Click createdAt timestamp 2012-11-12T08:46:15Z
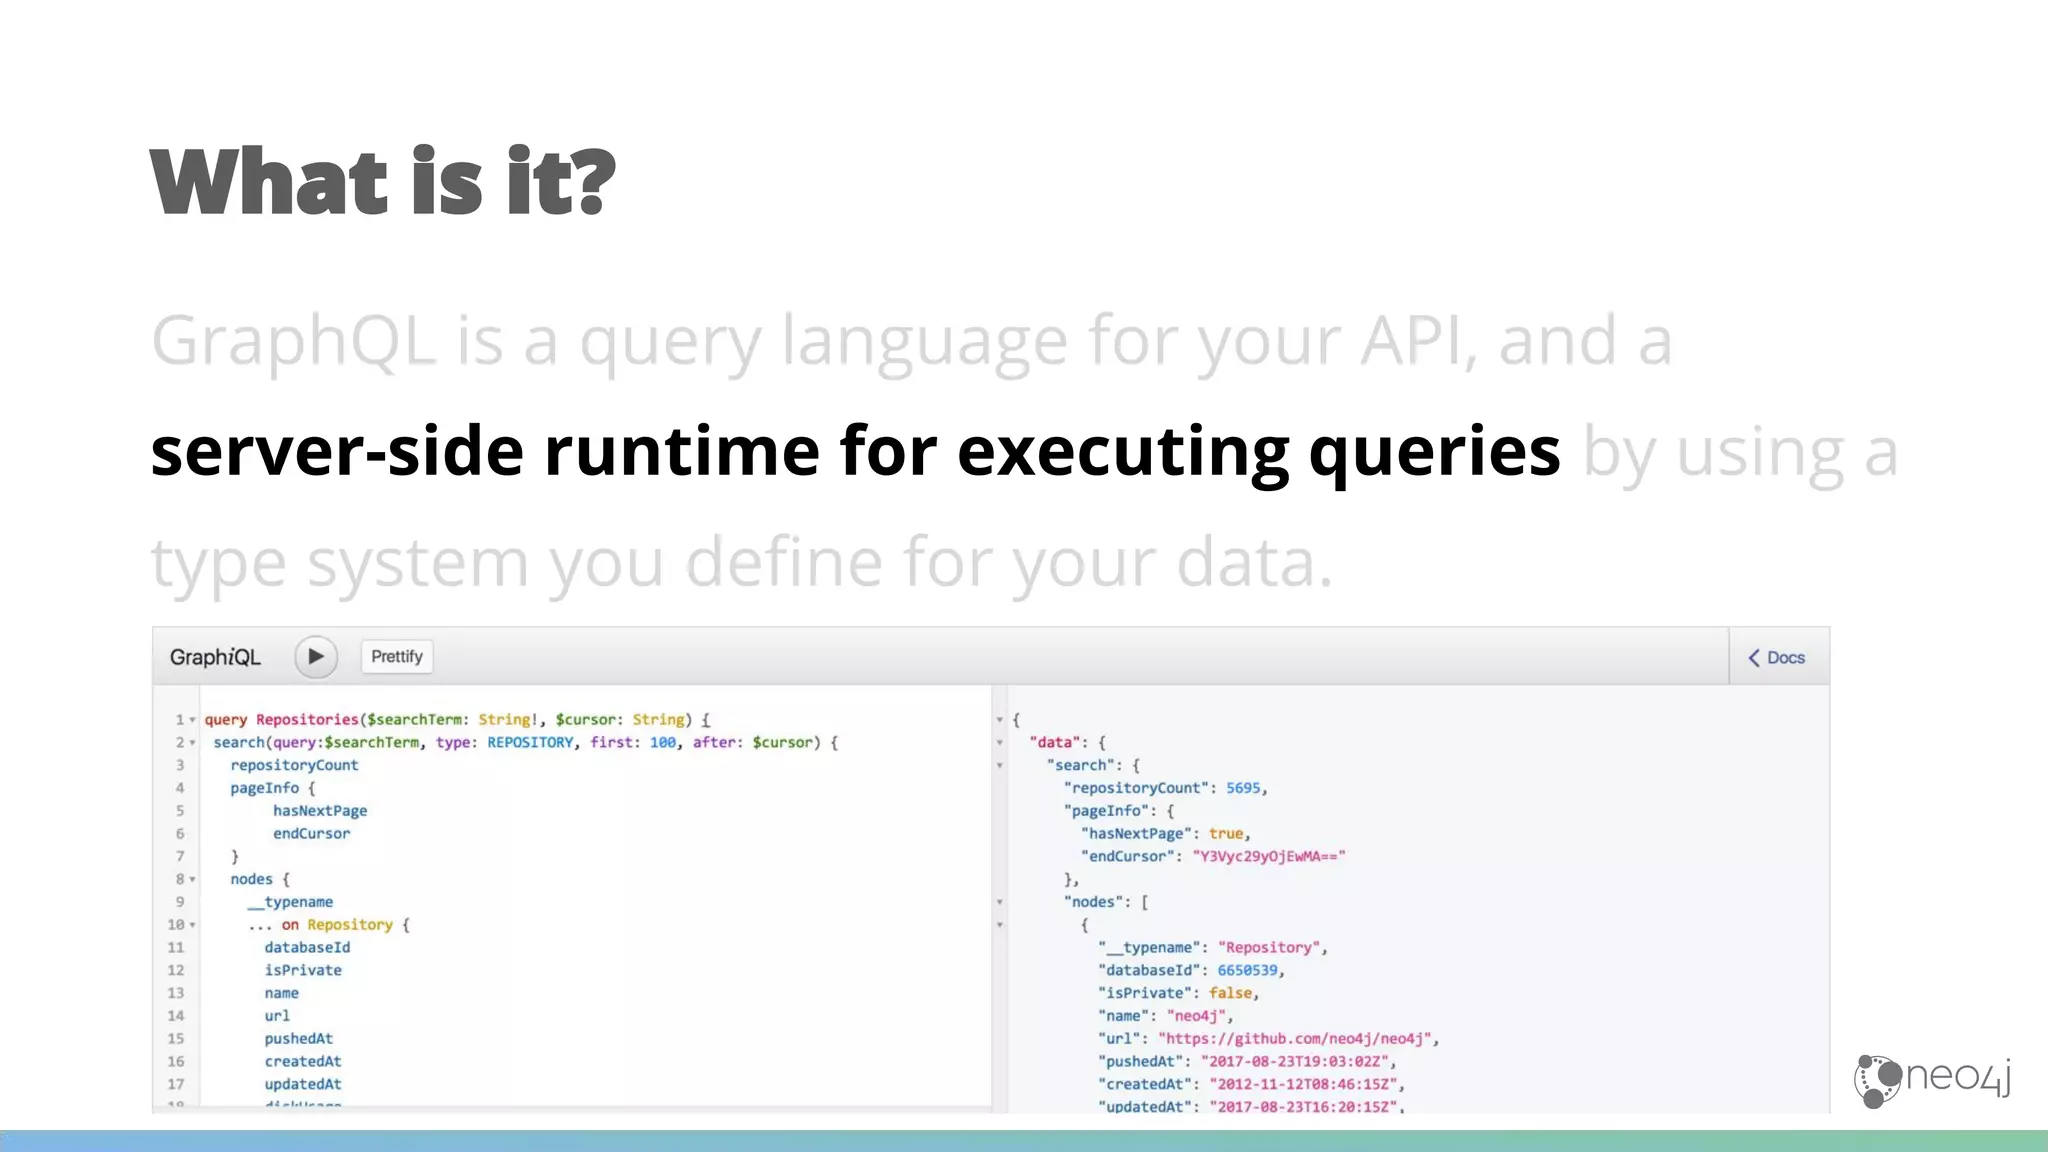The height and width of the screenshot is (1152, 2048). (x=1303, y=1084)
